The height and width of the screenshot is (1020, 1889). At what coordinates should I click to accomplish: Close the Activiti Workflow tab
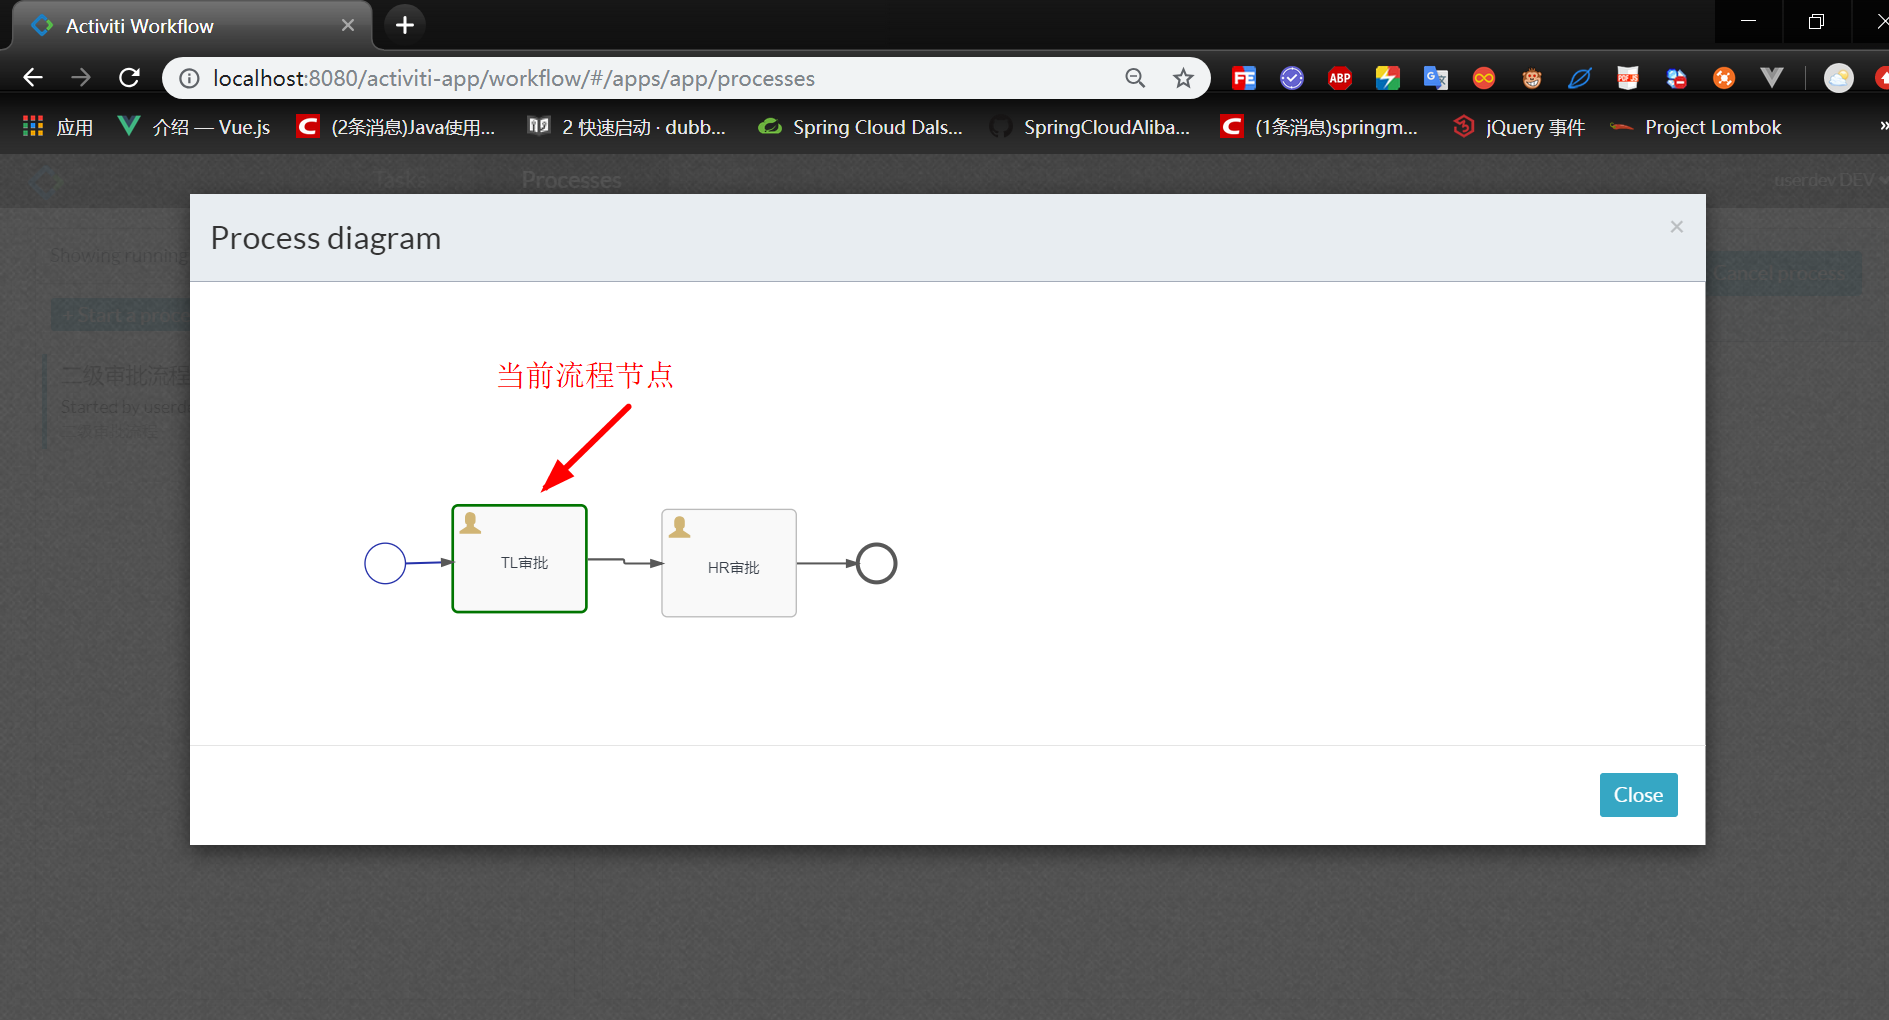tap(348, 25)
